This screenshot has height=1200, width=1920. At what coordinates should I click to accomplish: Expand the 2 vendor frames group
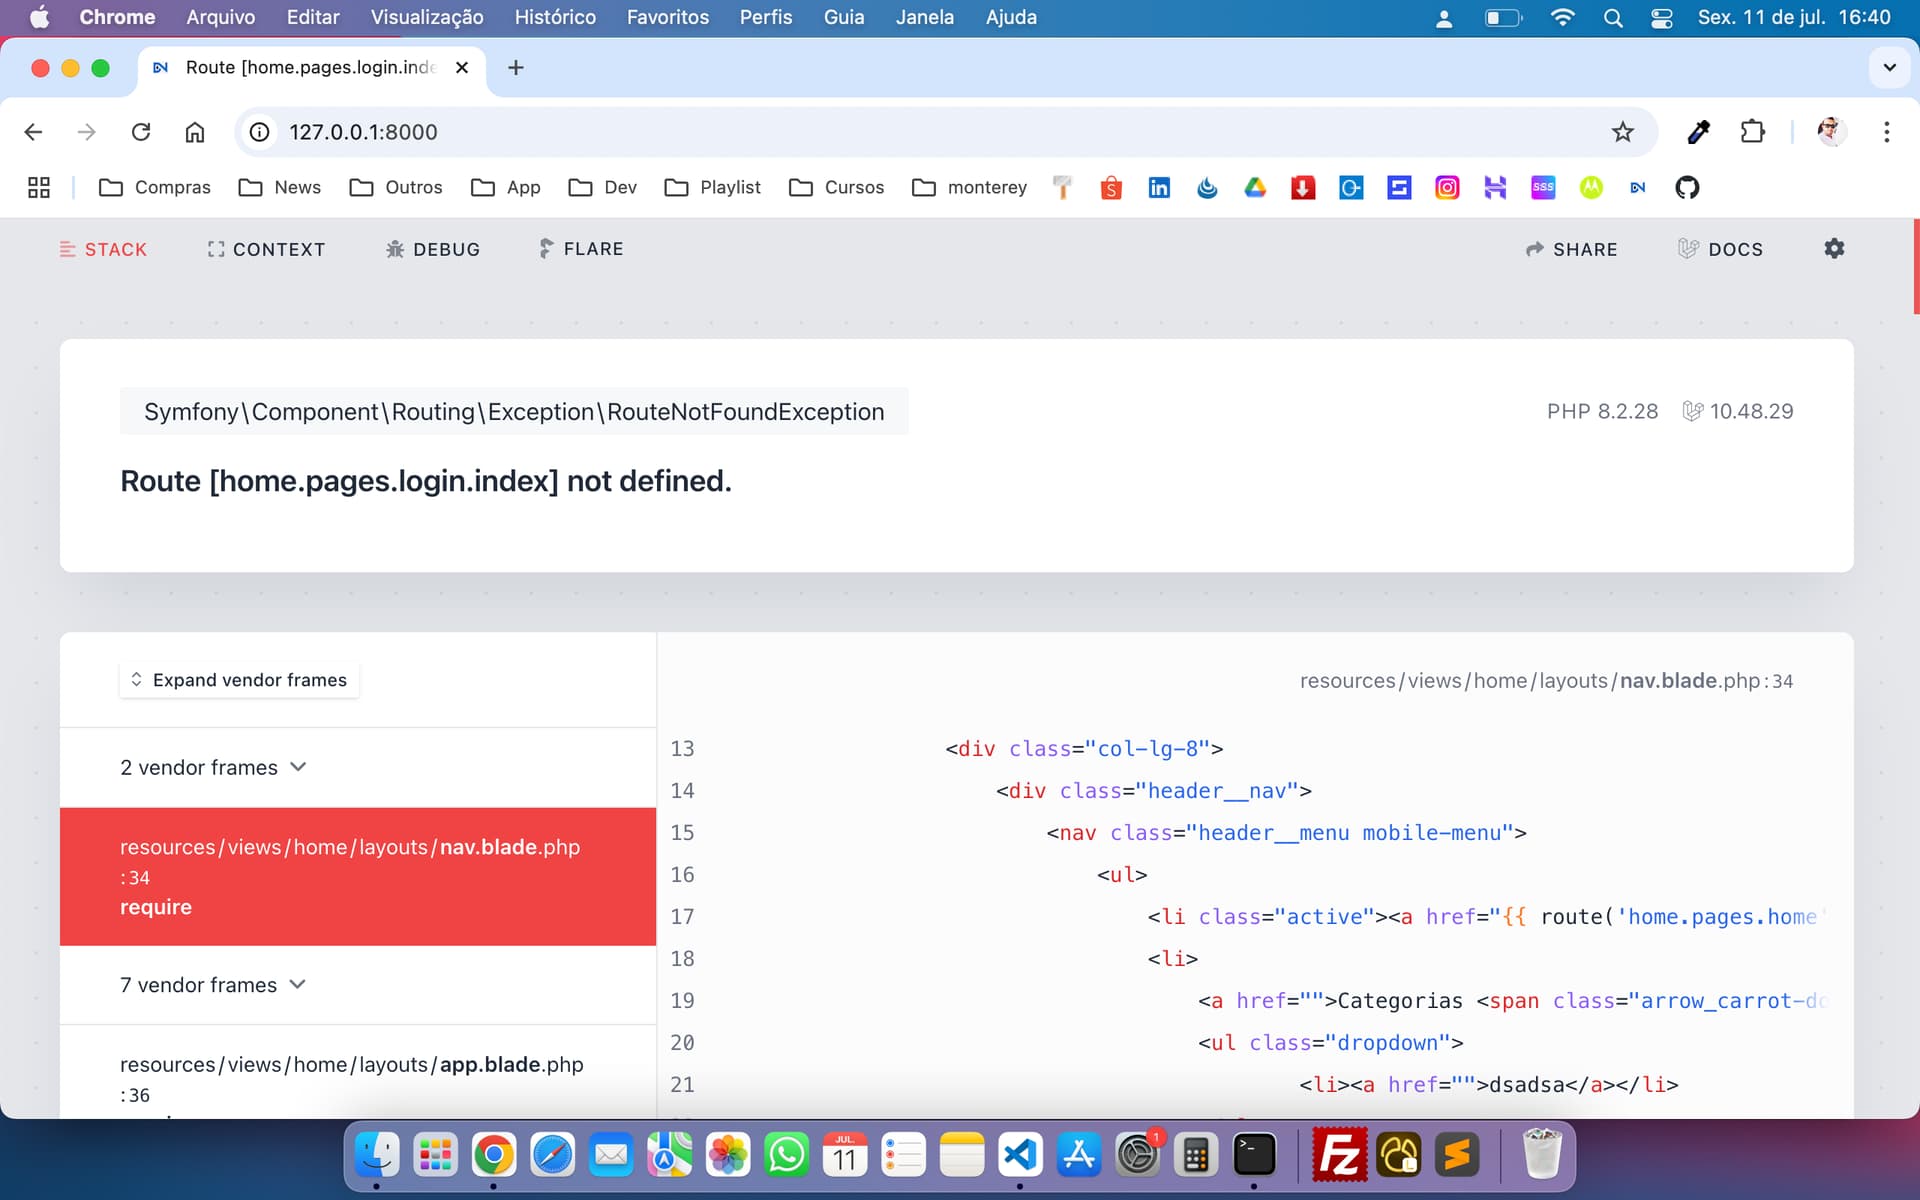tap(213, 767)
